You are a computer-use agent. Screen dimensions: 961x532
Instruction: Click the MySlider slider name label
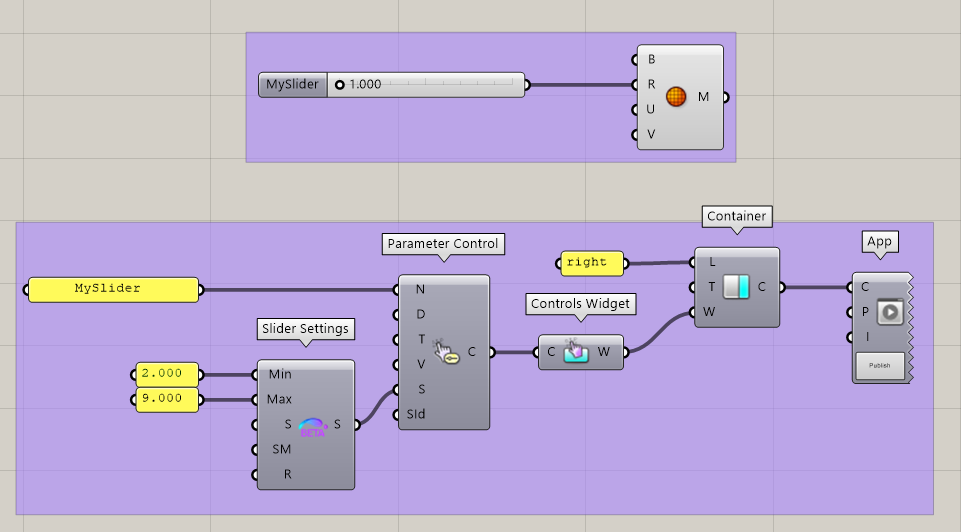click(292, 85)
